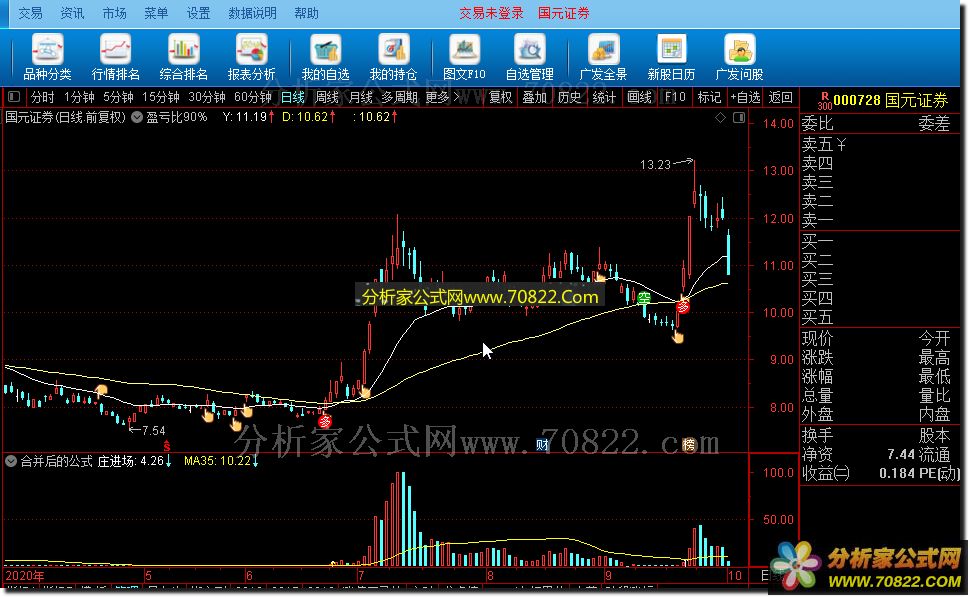The height and width of the screenshot is (597, 970).
Task: Click the MA35: 10.22 indicator value
Action: (x=217, y=461)
